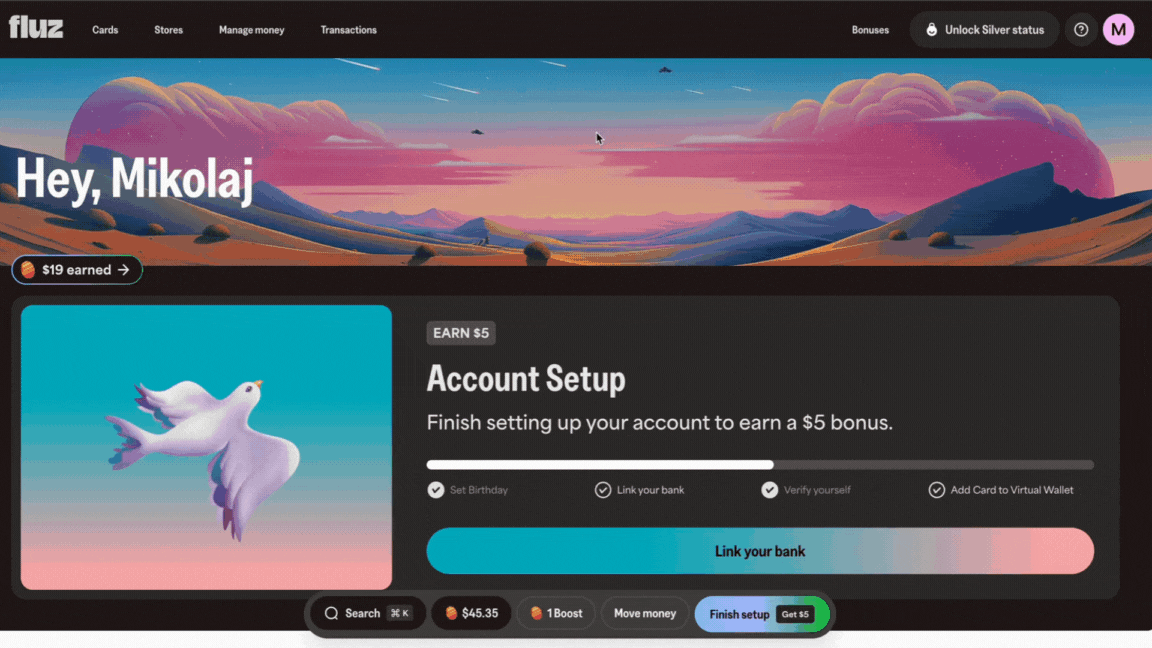The height and width of the screenshot is (648, 1152).
Task: Click the arrow on $19 earned
Action: [x=123, y=270]
